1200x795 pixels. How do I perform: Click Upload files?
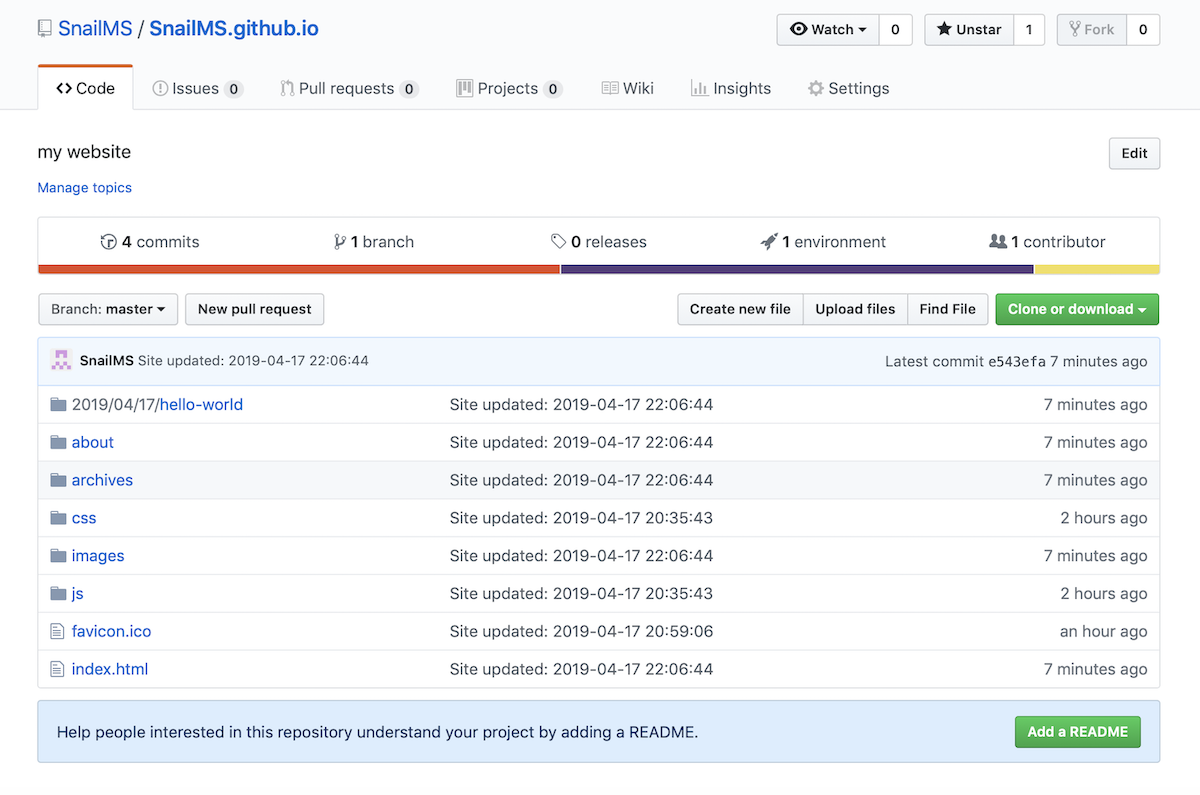coord(855,309)
